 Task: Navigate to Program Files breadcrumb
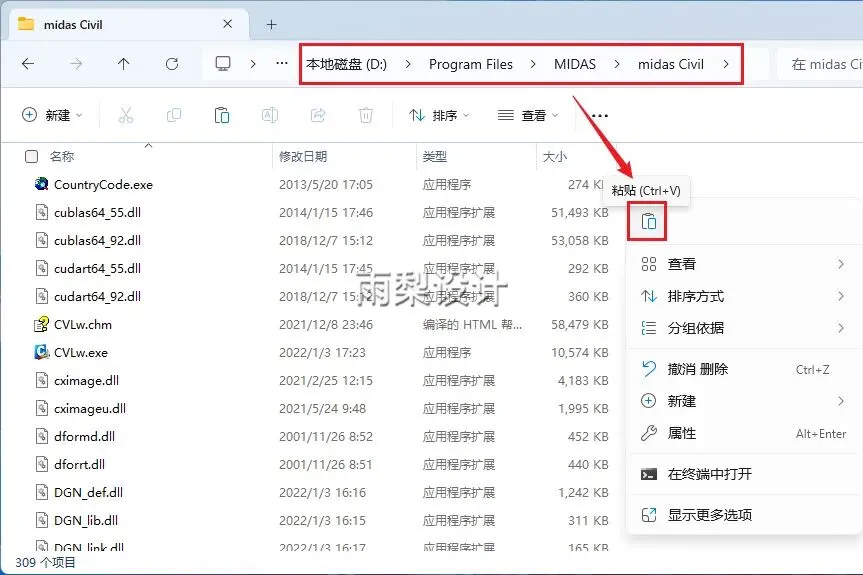pyautogui.click(x=471, y=64)
